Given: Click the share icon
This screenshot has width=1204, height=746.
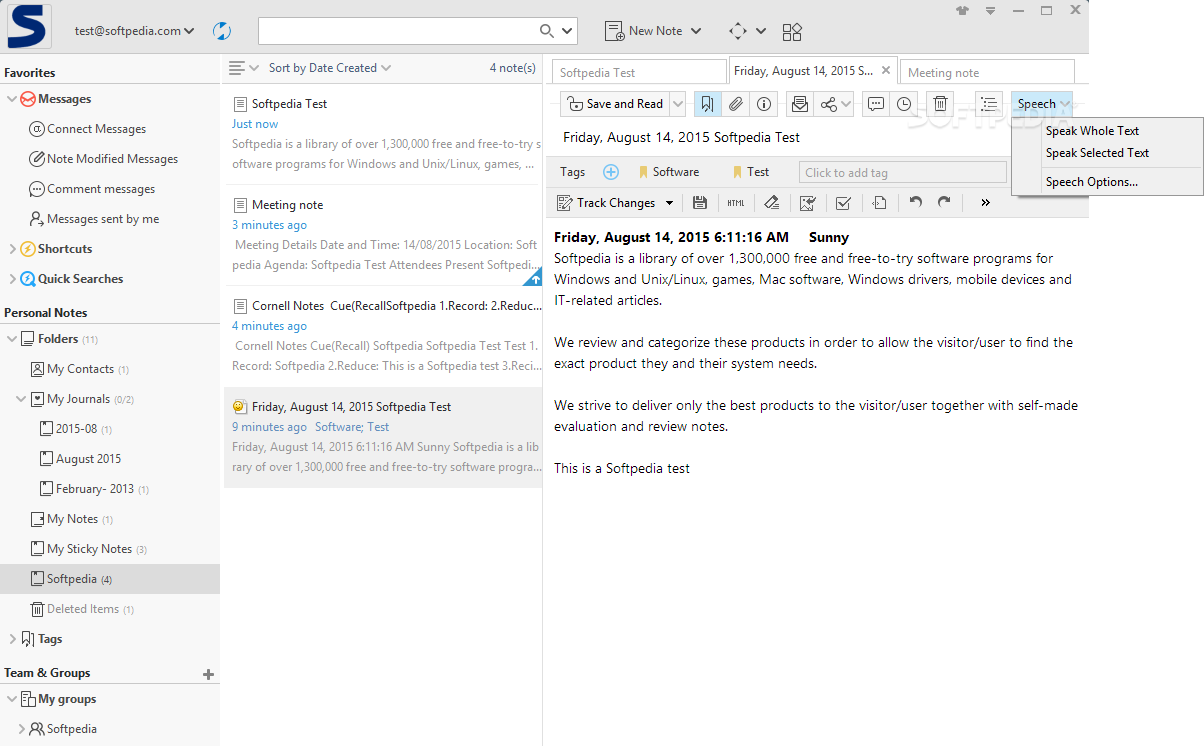Looking at the screenshot, I should 828,104.
